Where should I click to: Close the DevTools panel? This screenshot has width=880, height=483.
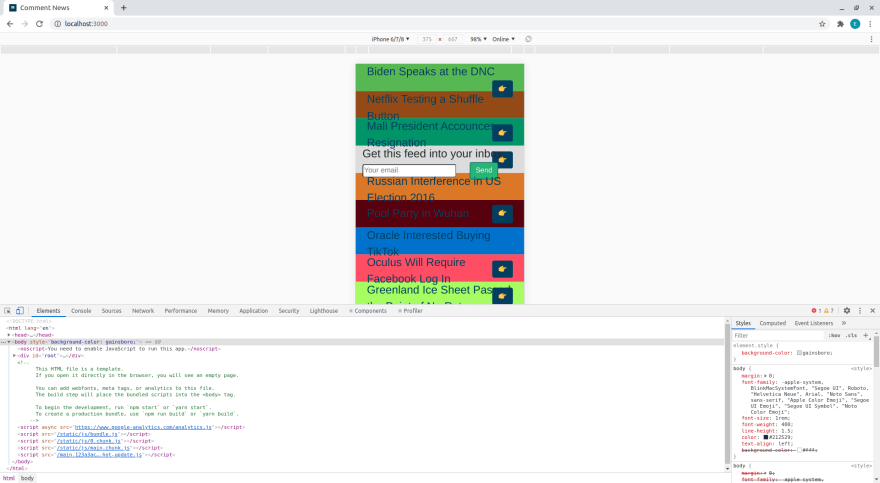pyautogui.click(x=872, y=311)
